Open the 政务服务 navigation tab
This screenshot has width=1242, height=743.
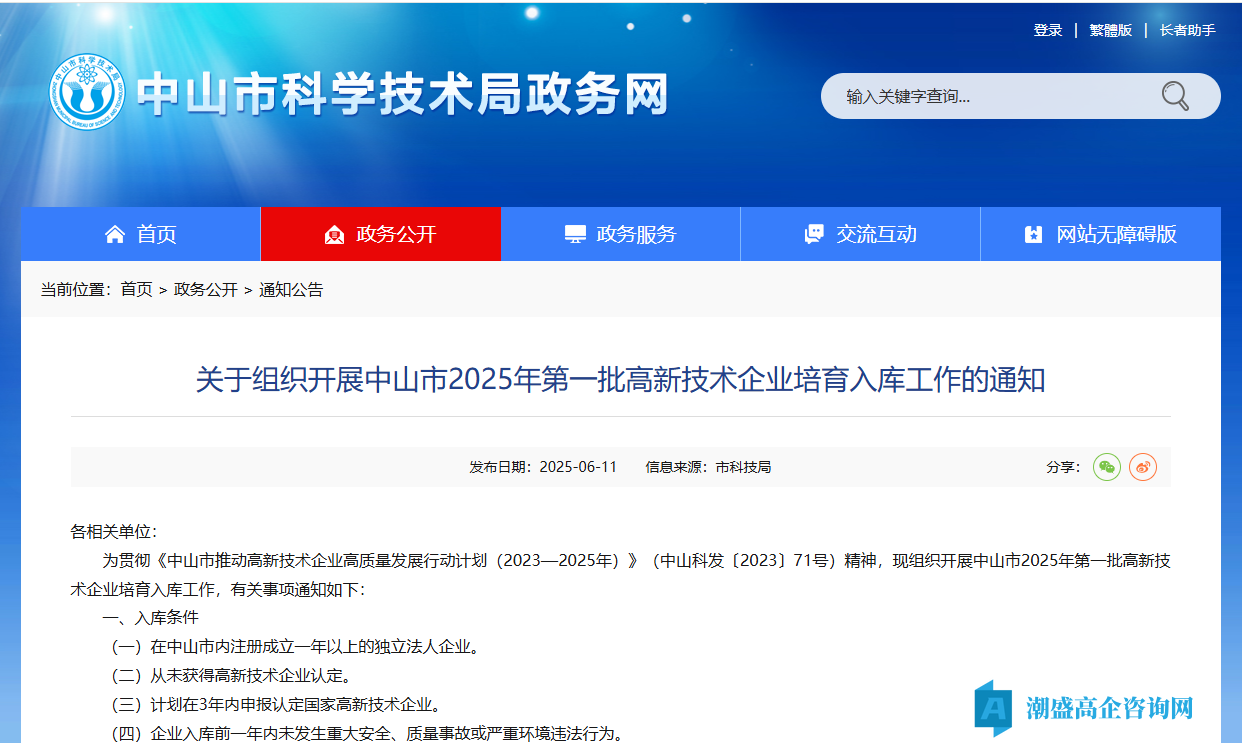click(621, 234)
